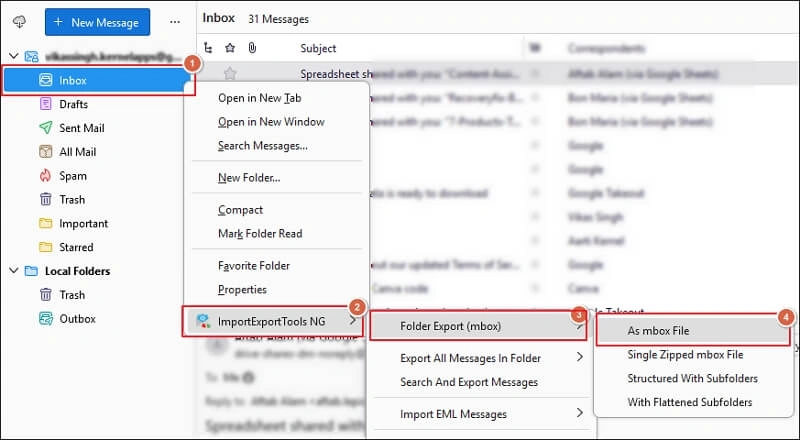This screenshot has width=800, height=440.
Task: Open the Drafts folder label
Action: point(73,104)
